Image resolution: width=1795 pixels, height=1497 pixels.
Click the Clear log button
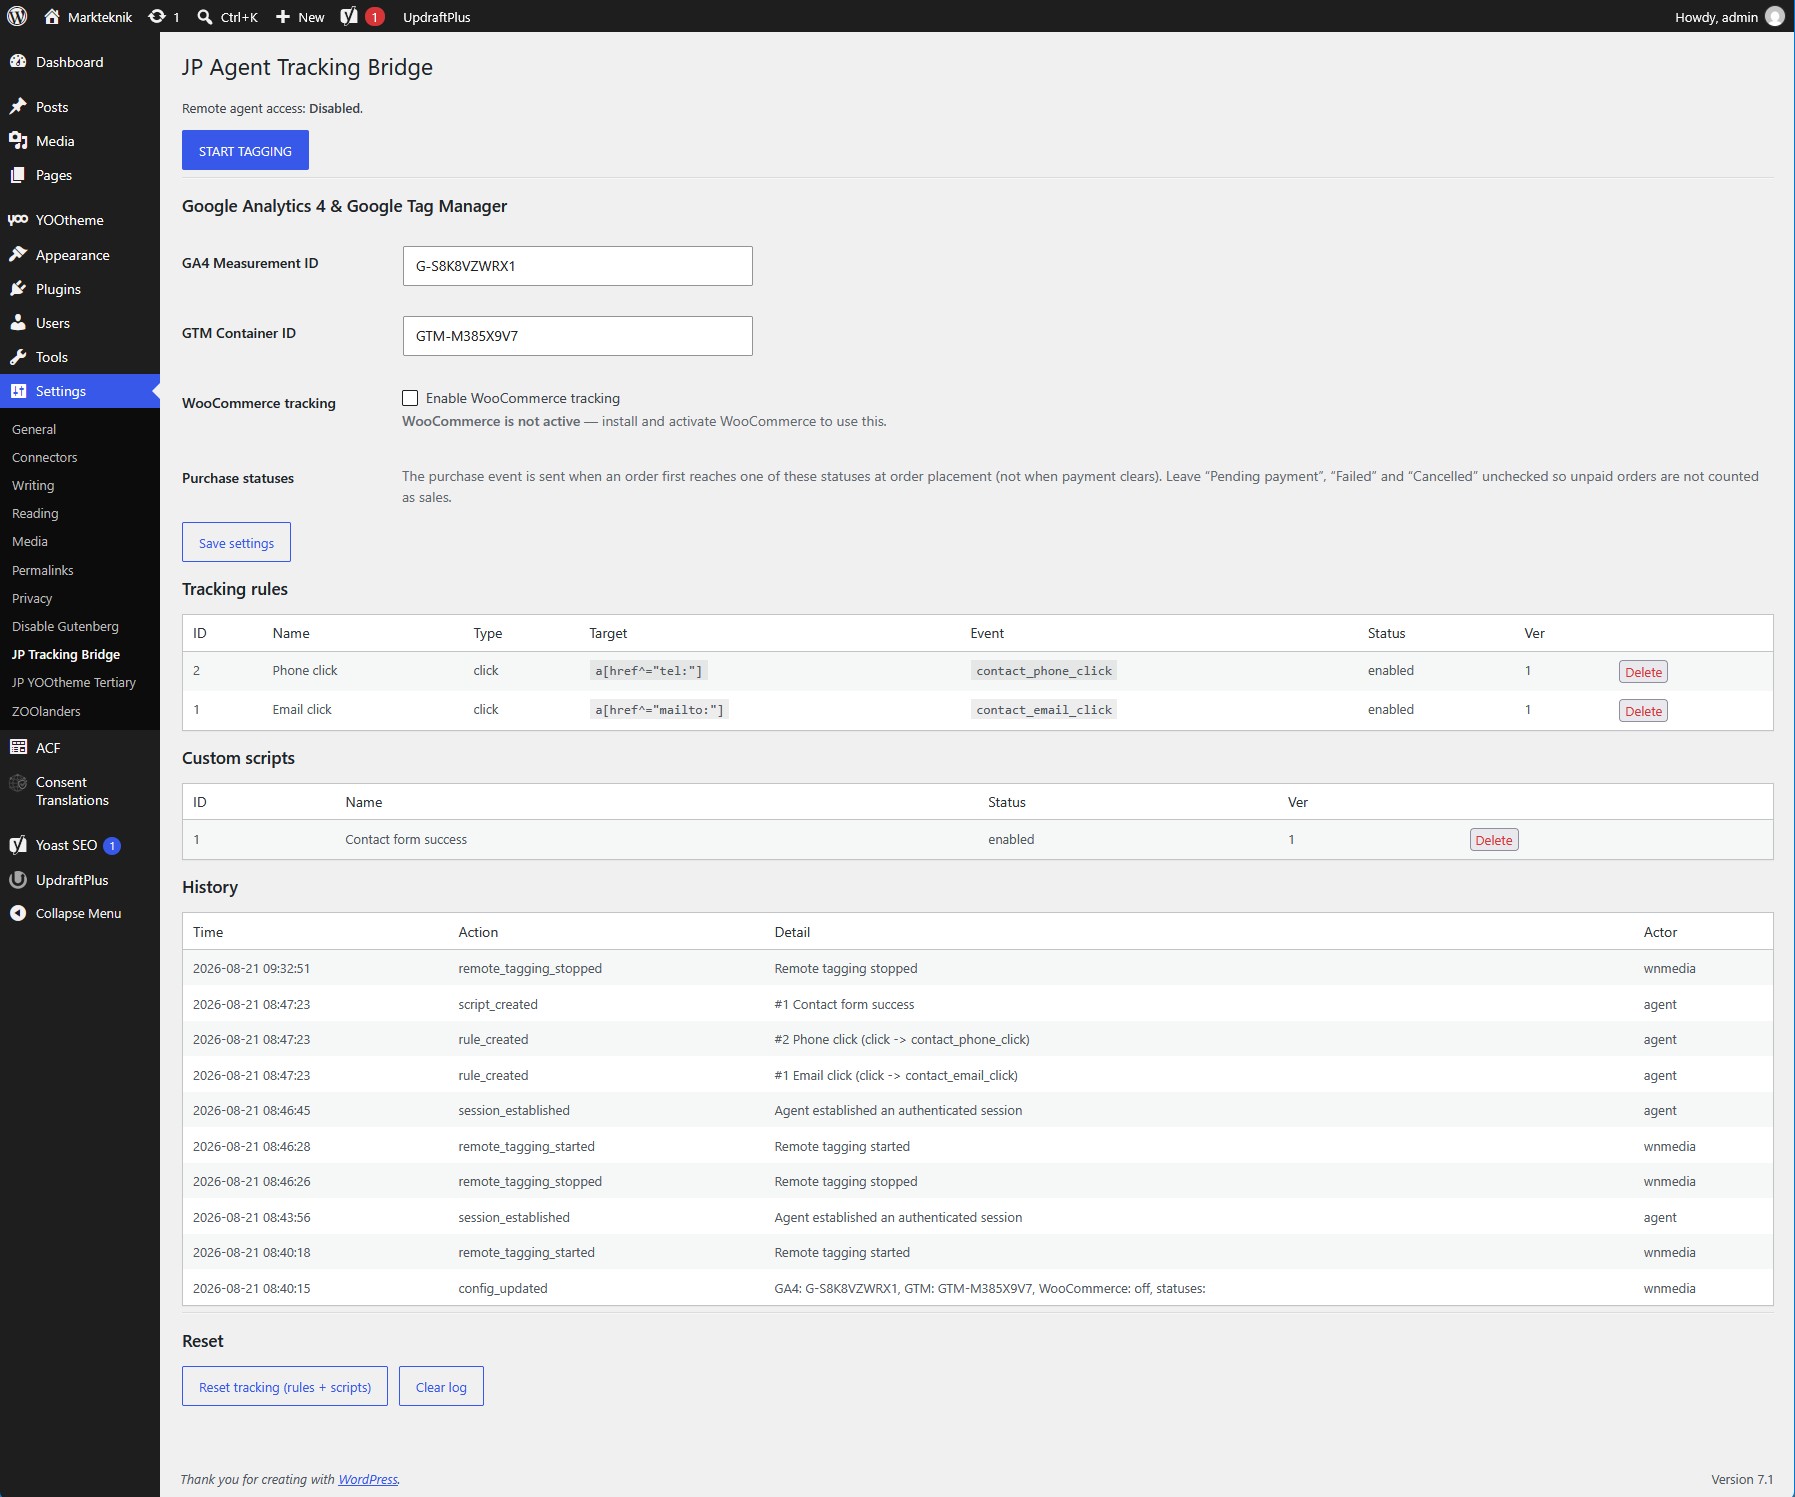(x=441, y=1386)
